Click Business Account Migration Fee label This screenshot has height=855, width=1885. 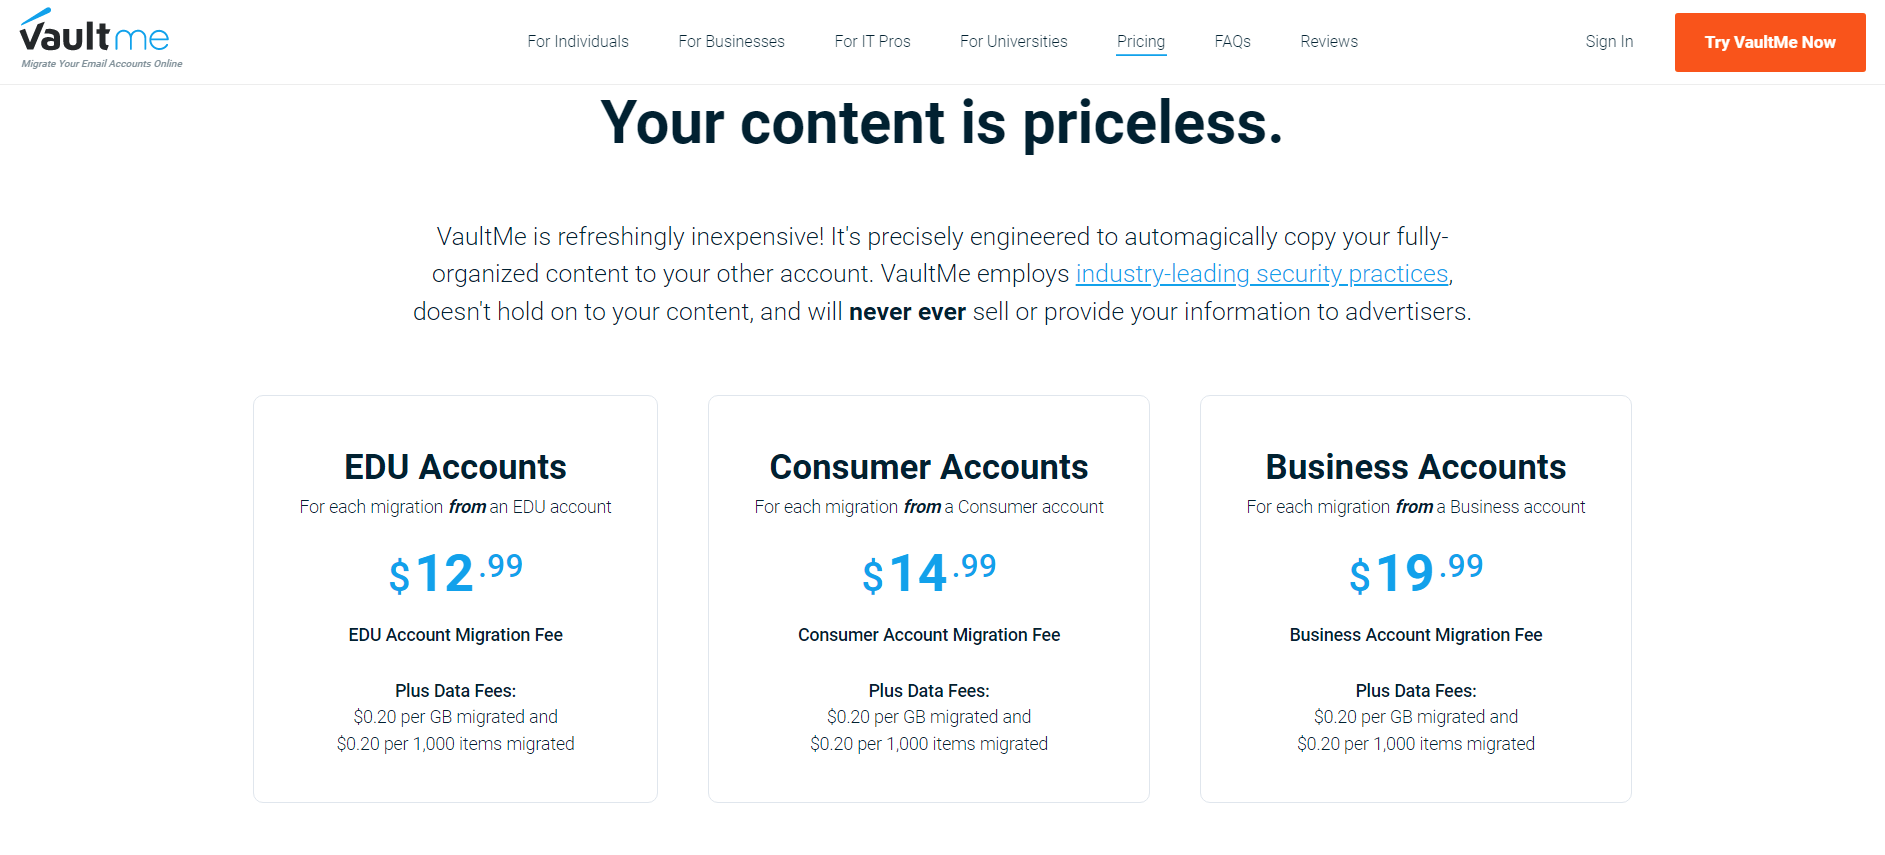[x=1416, y=635]
